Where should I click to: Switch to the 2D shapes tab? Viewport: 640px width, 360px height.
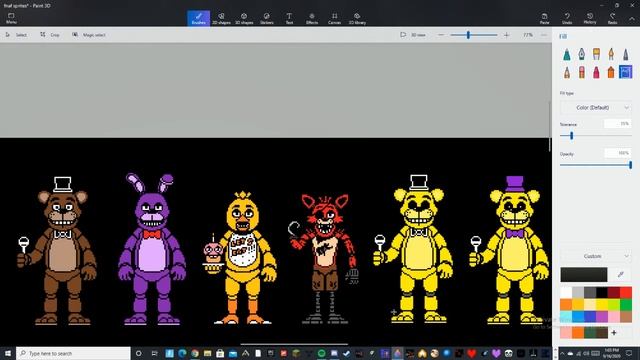pyautogui.click(x=221, y=18)
